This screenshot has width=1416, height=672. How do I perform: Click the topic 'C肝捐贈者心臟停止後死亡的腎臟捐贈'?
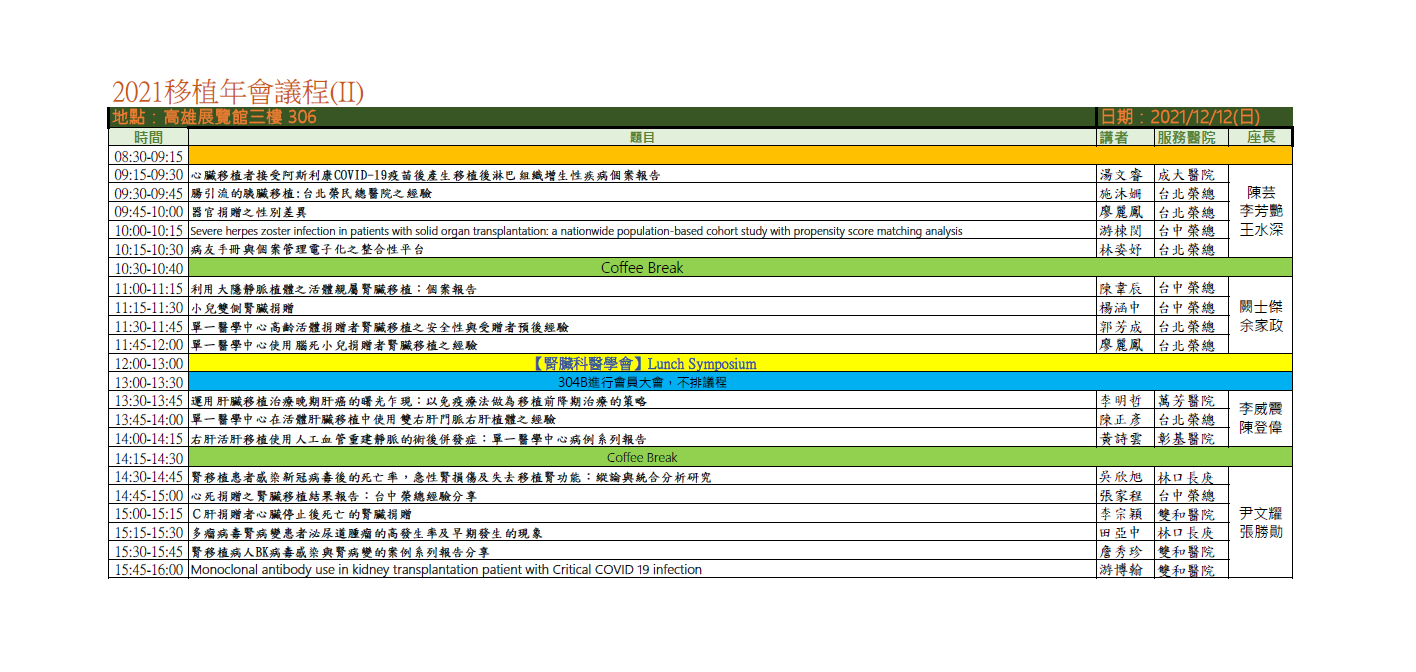click(301, 514)
